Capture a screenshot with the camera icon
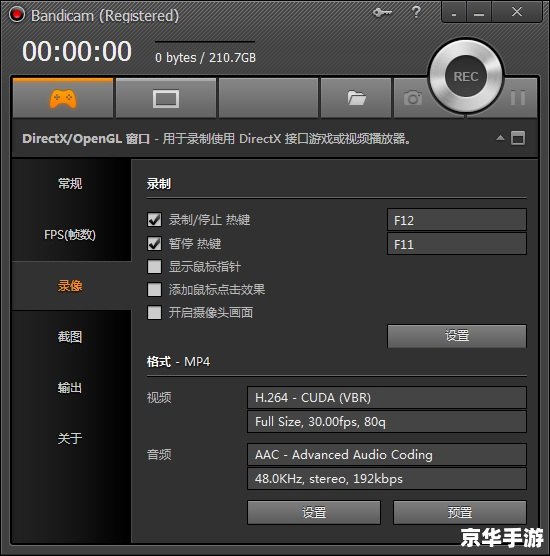The height and width of the screenshot is (556, 550). pos(413,98)
